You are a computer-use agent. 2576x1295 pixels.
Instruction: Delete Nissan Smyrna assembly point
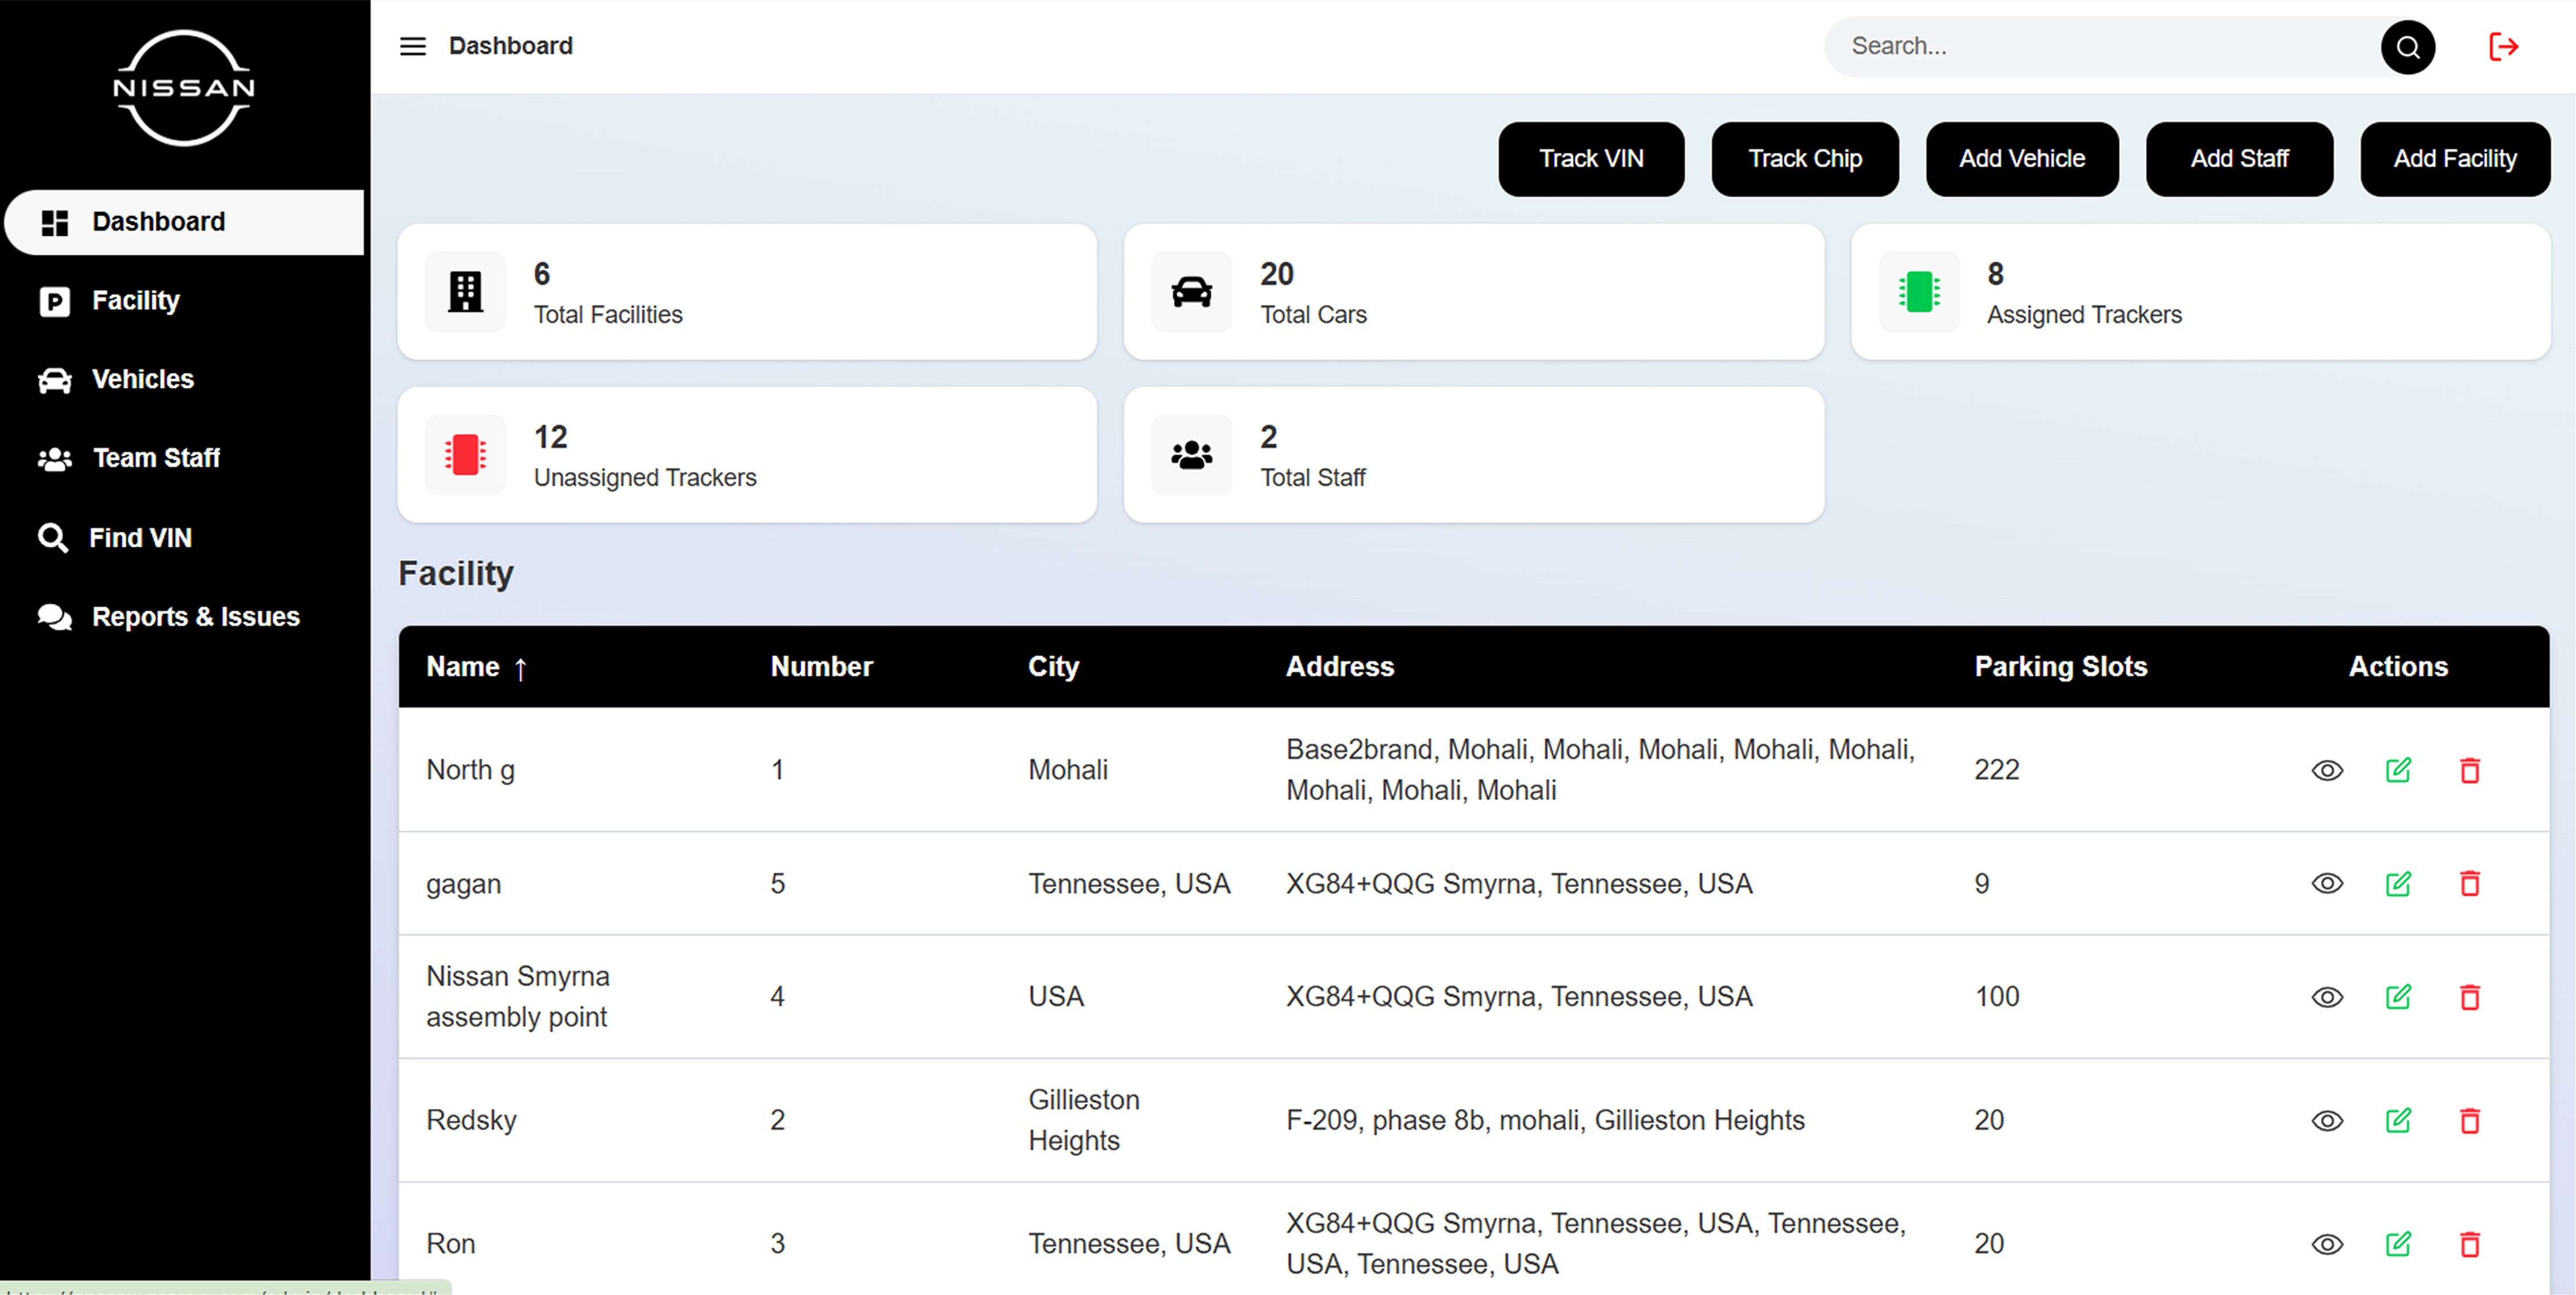pos(2469,997)
